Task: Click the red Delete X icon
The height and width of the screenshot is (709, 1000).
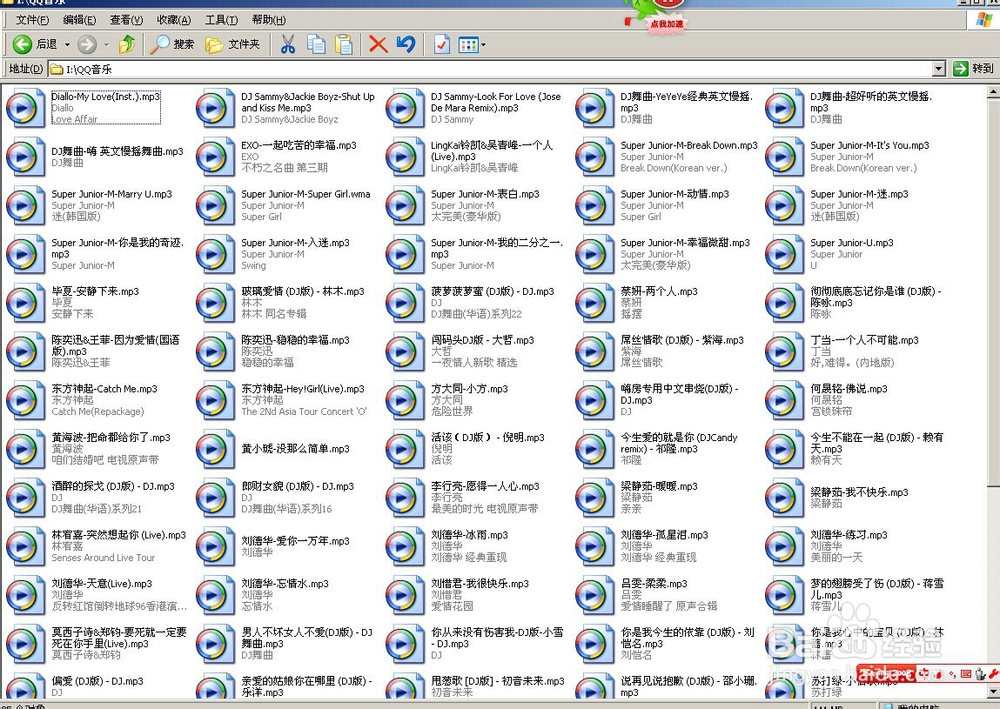Action: 378,44
